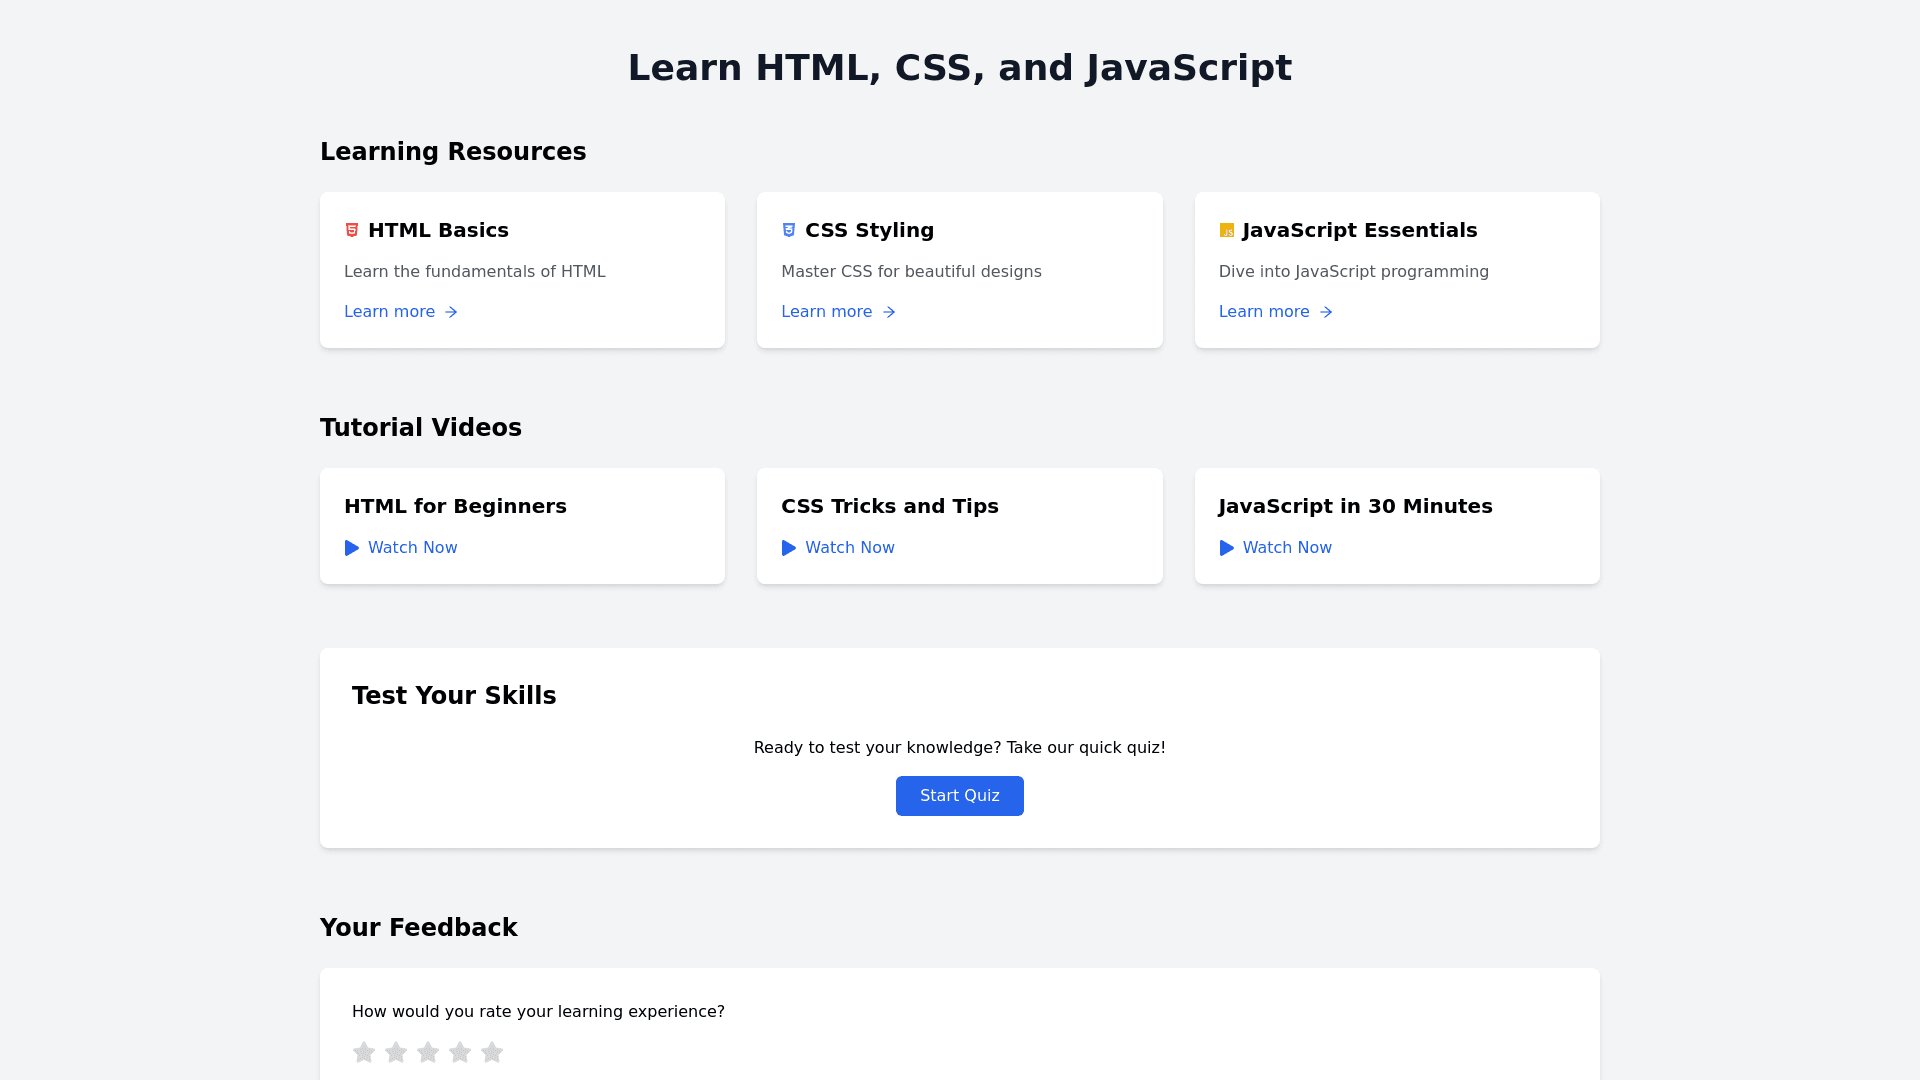Click the HTML5 shield icon
The image size is (1920, 1080).
pyautogui.click(x=352, y=230)
